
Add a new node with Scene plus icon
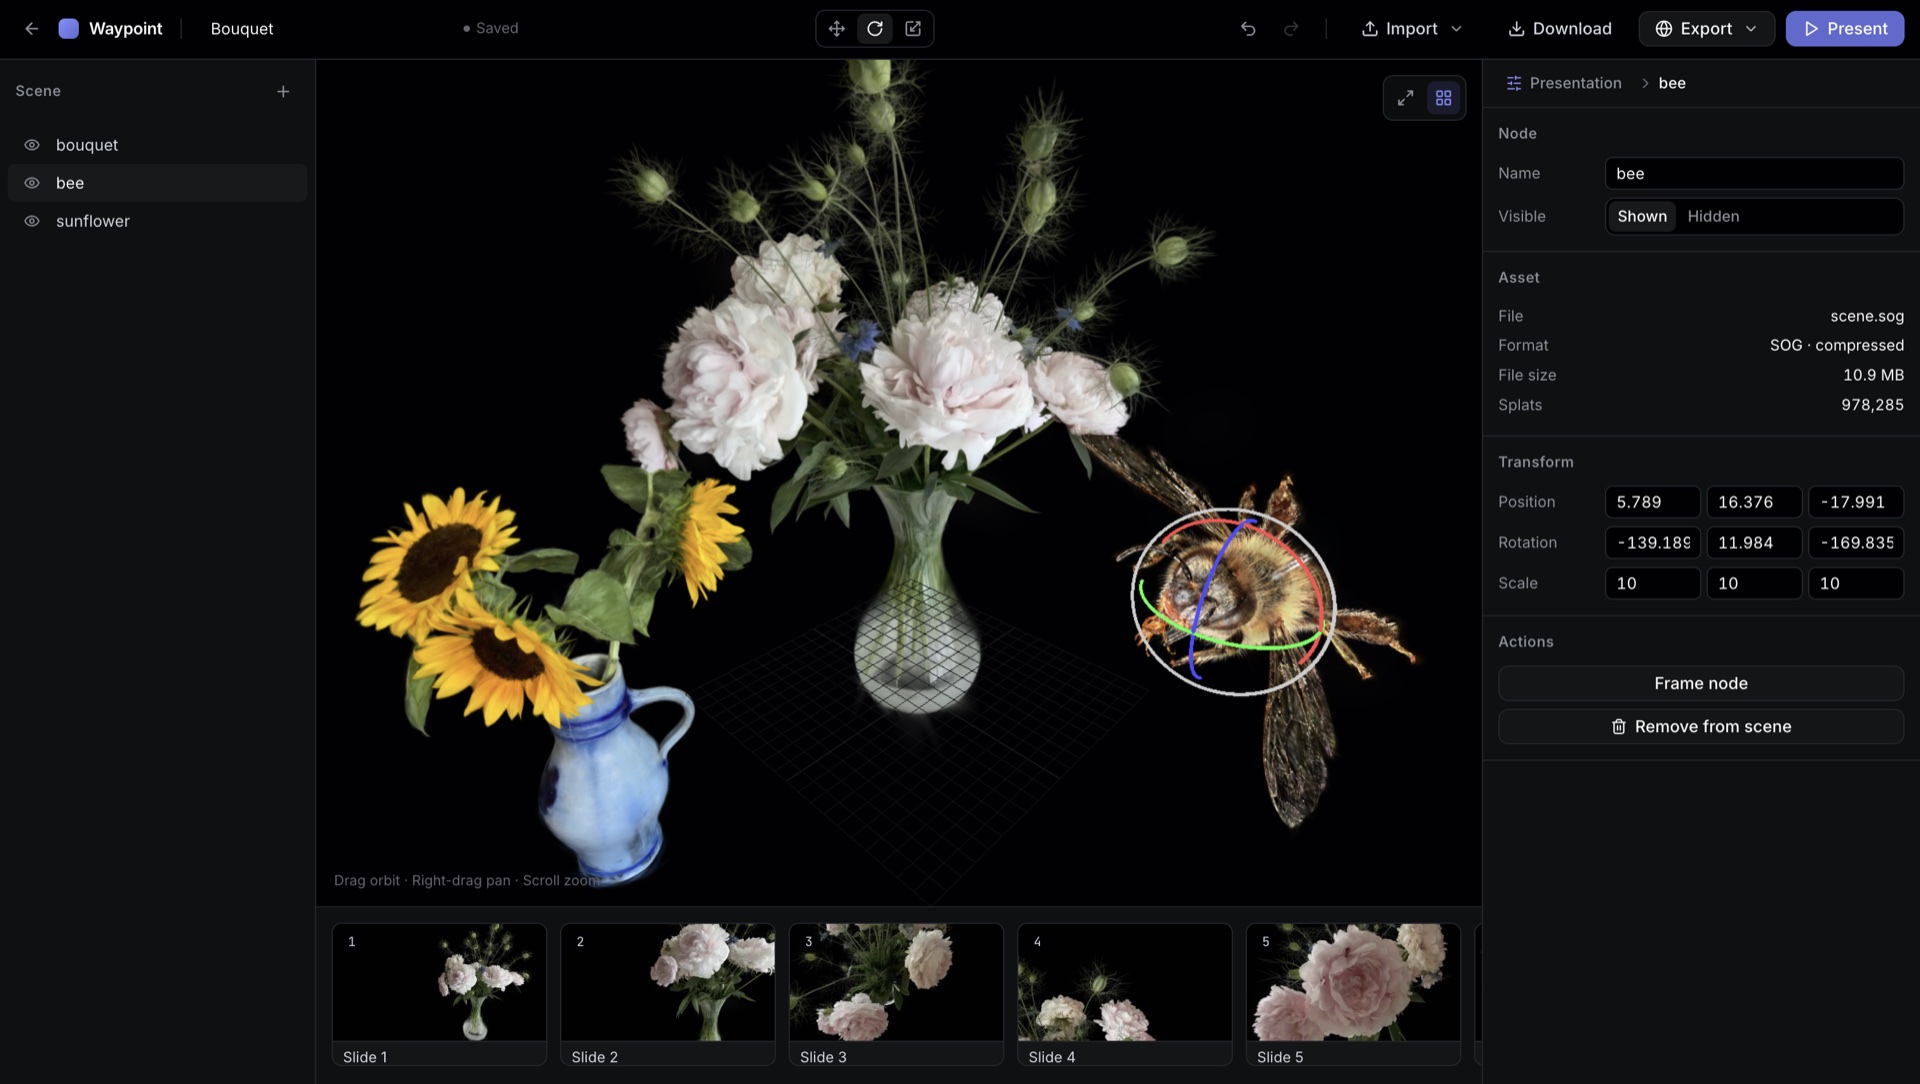(x=283, y=91)
